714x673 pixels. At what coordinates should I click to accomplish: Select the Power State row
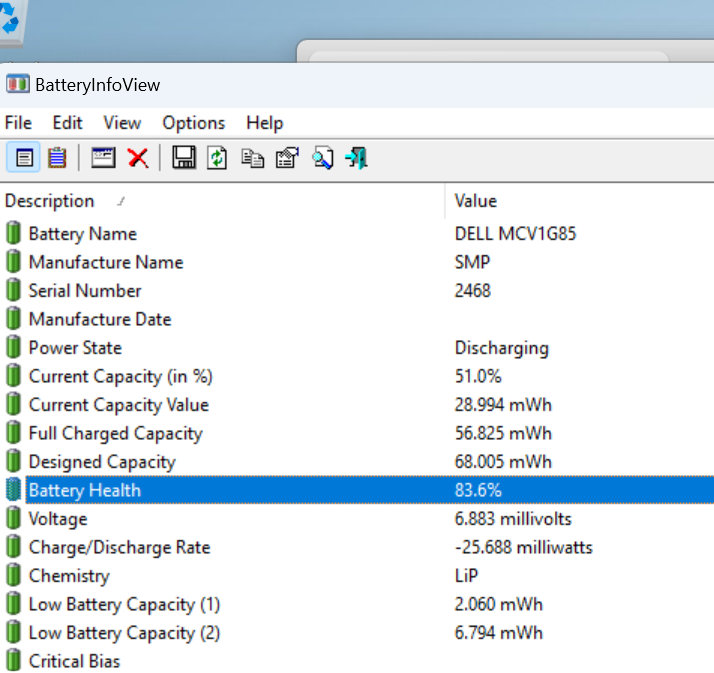pyautogui.click(x=357, y=347)
